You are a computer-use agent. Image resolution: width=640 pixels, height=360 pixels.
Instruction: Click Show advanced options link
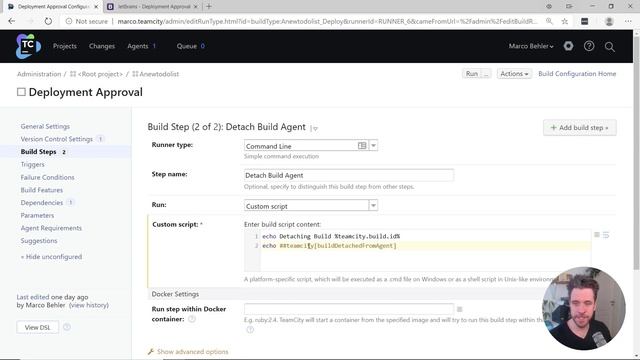pyautogui.click(x=193, y=352)
